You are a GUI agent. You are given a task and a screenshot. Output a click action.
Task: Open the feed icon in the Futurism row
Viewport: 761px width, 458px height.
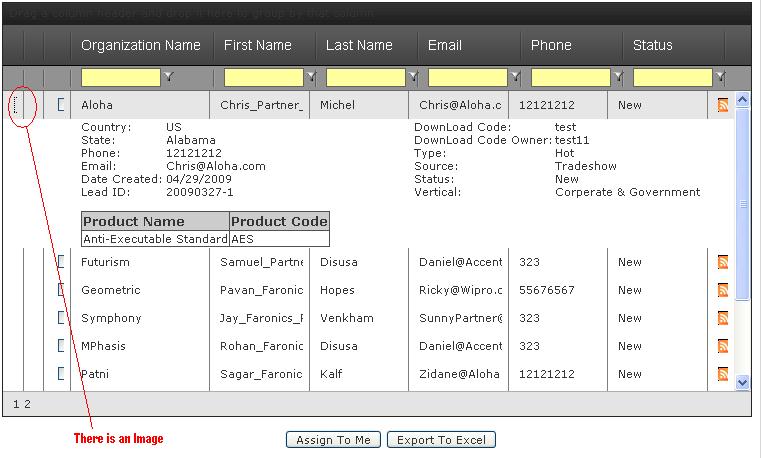point(723,262)
